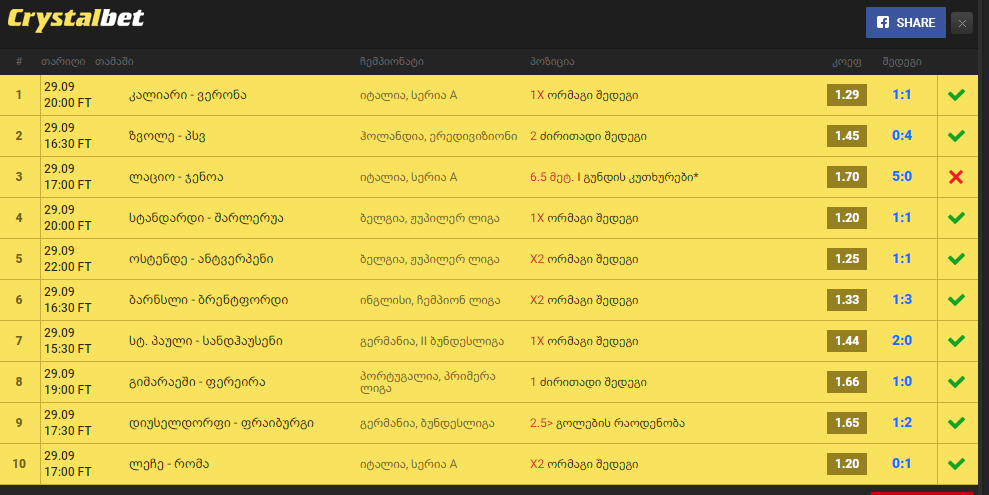Click the 1.44 odds box
Viewport: 989px width, 495px height.
[x=846, y=341]
